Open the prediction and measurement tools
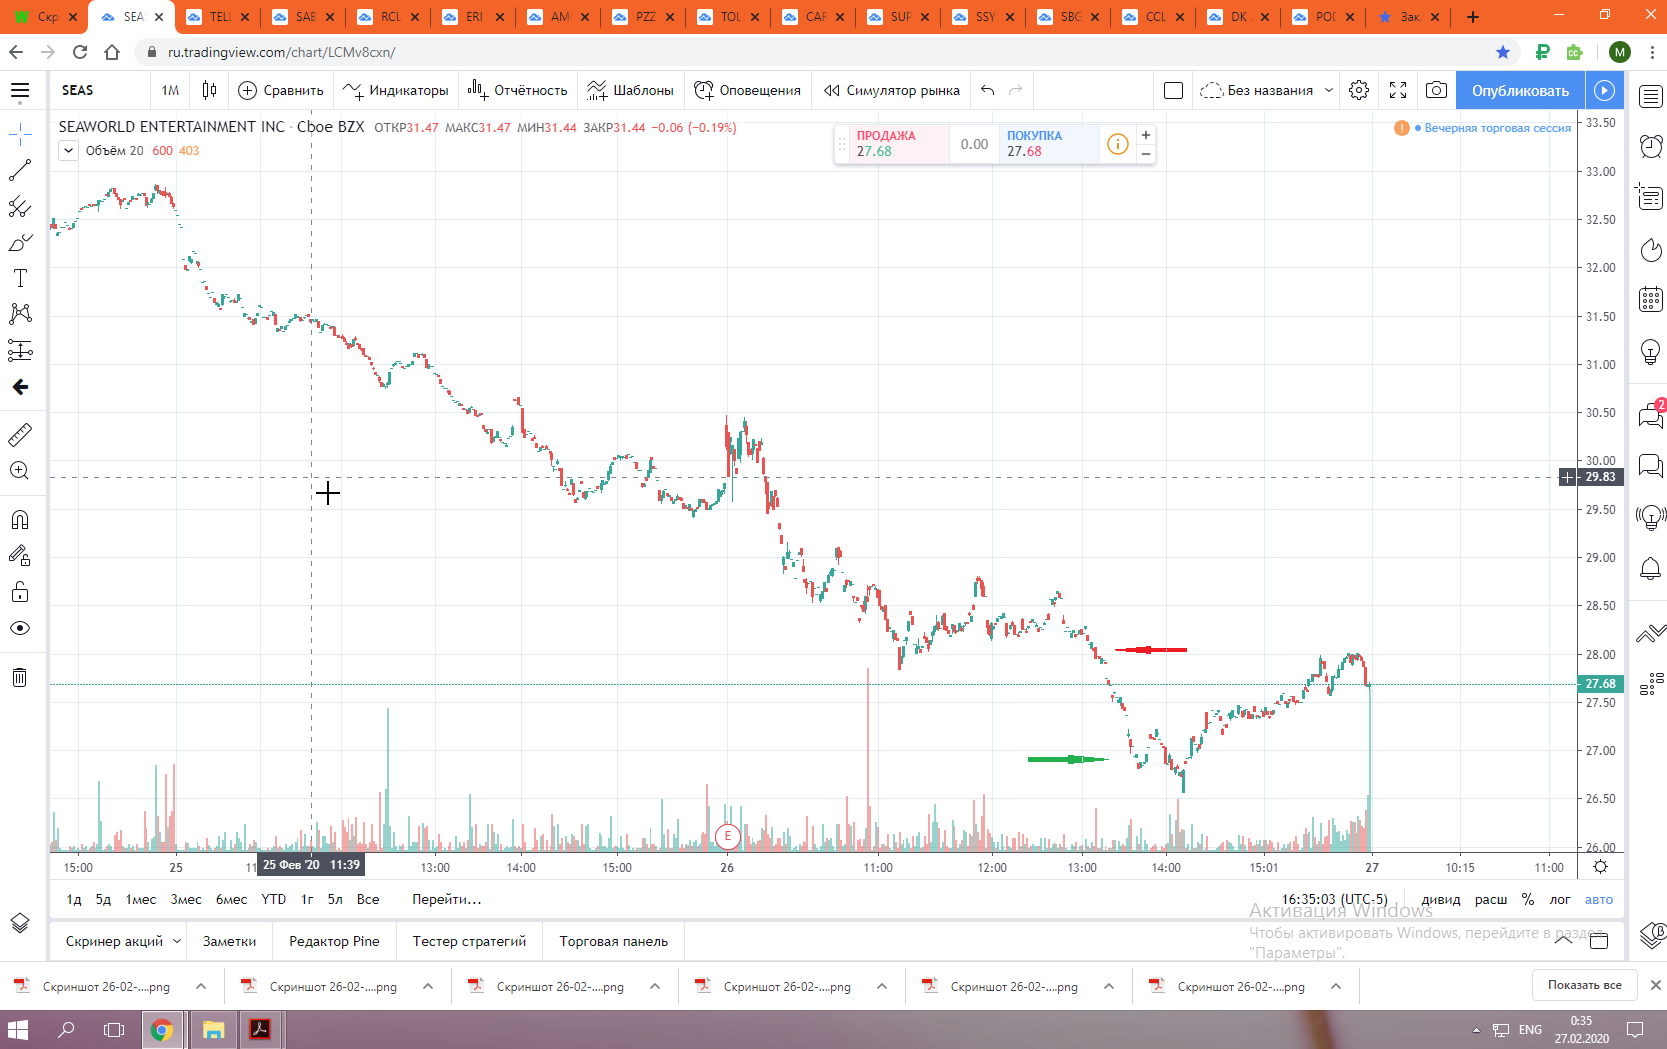 [x=20, y=350]
